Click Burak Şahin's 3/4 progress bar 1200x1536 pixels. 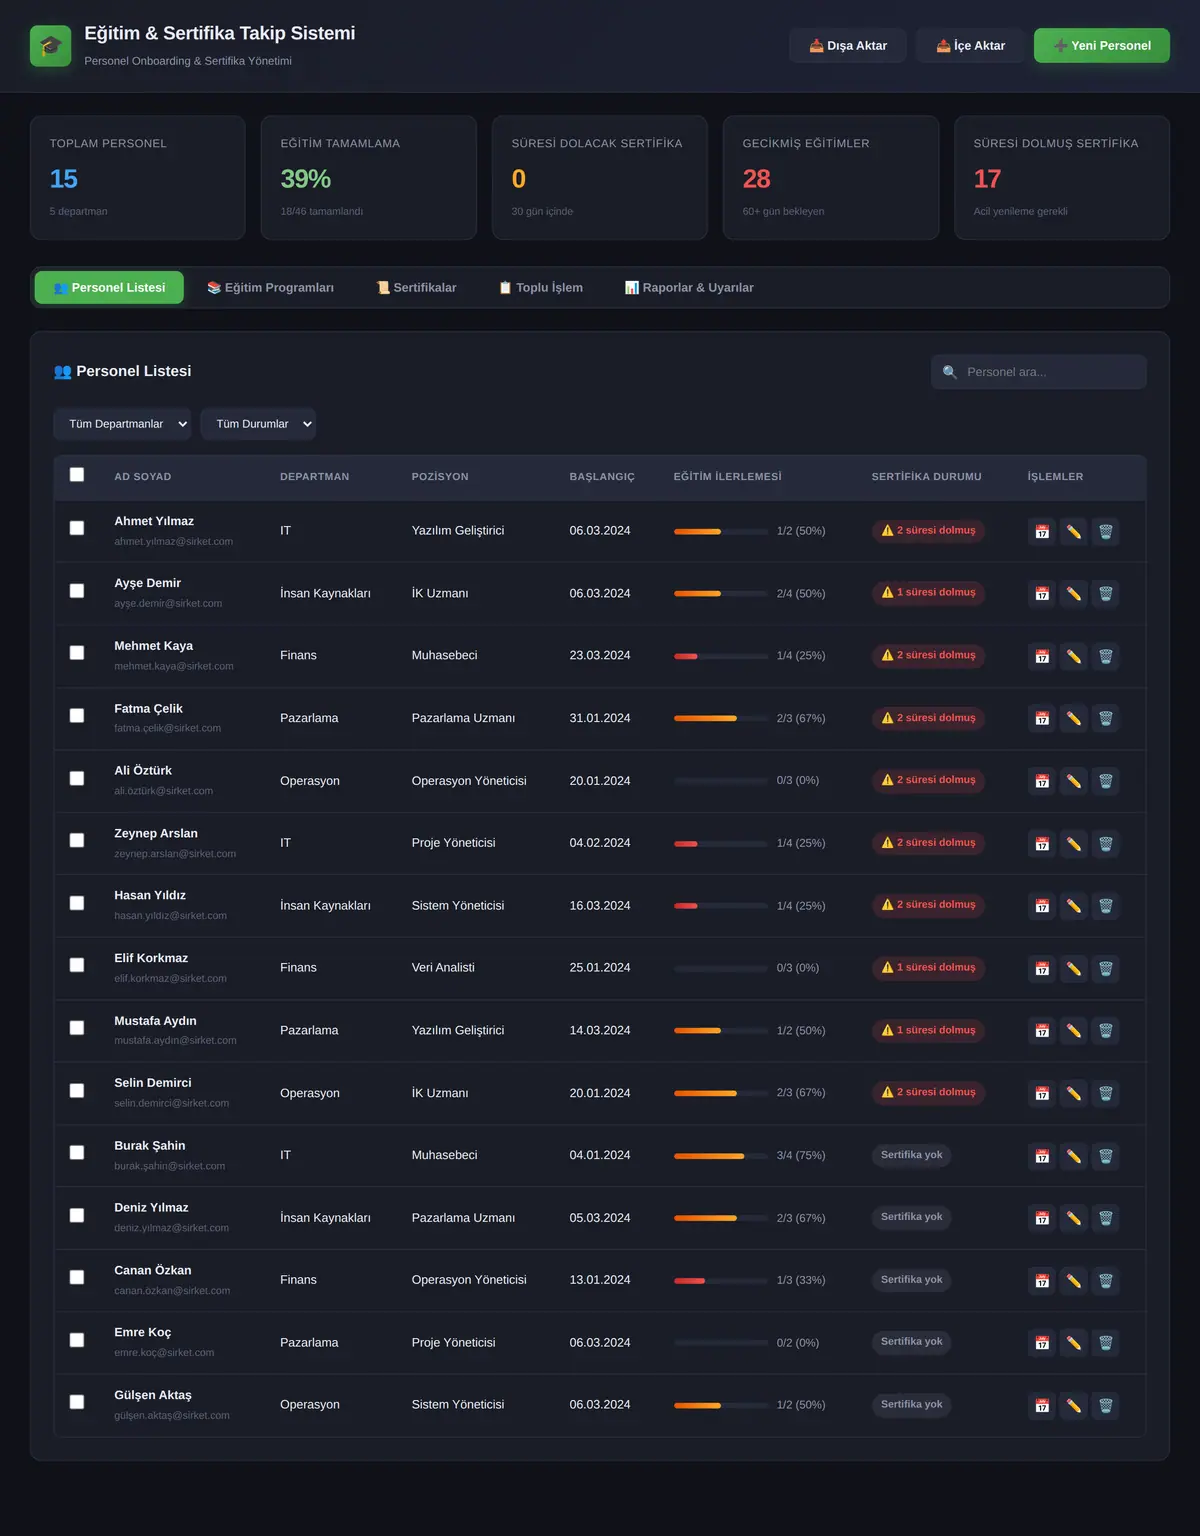(721, 1156)
